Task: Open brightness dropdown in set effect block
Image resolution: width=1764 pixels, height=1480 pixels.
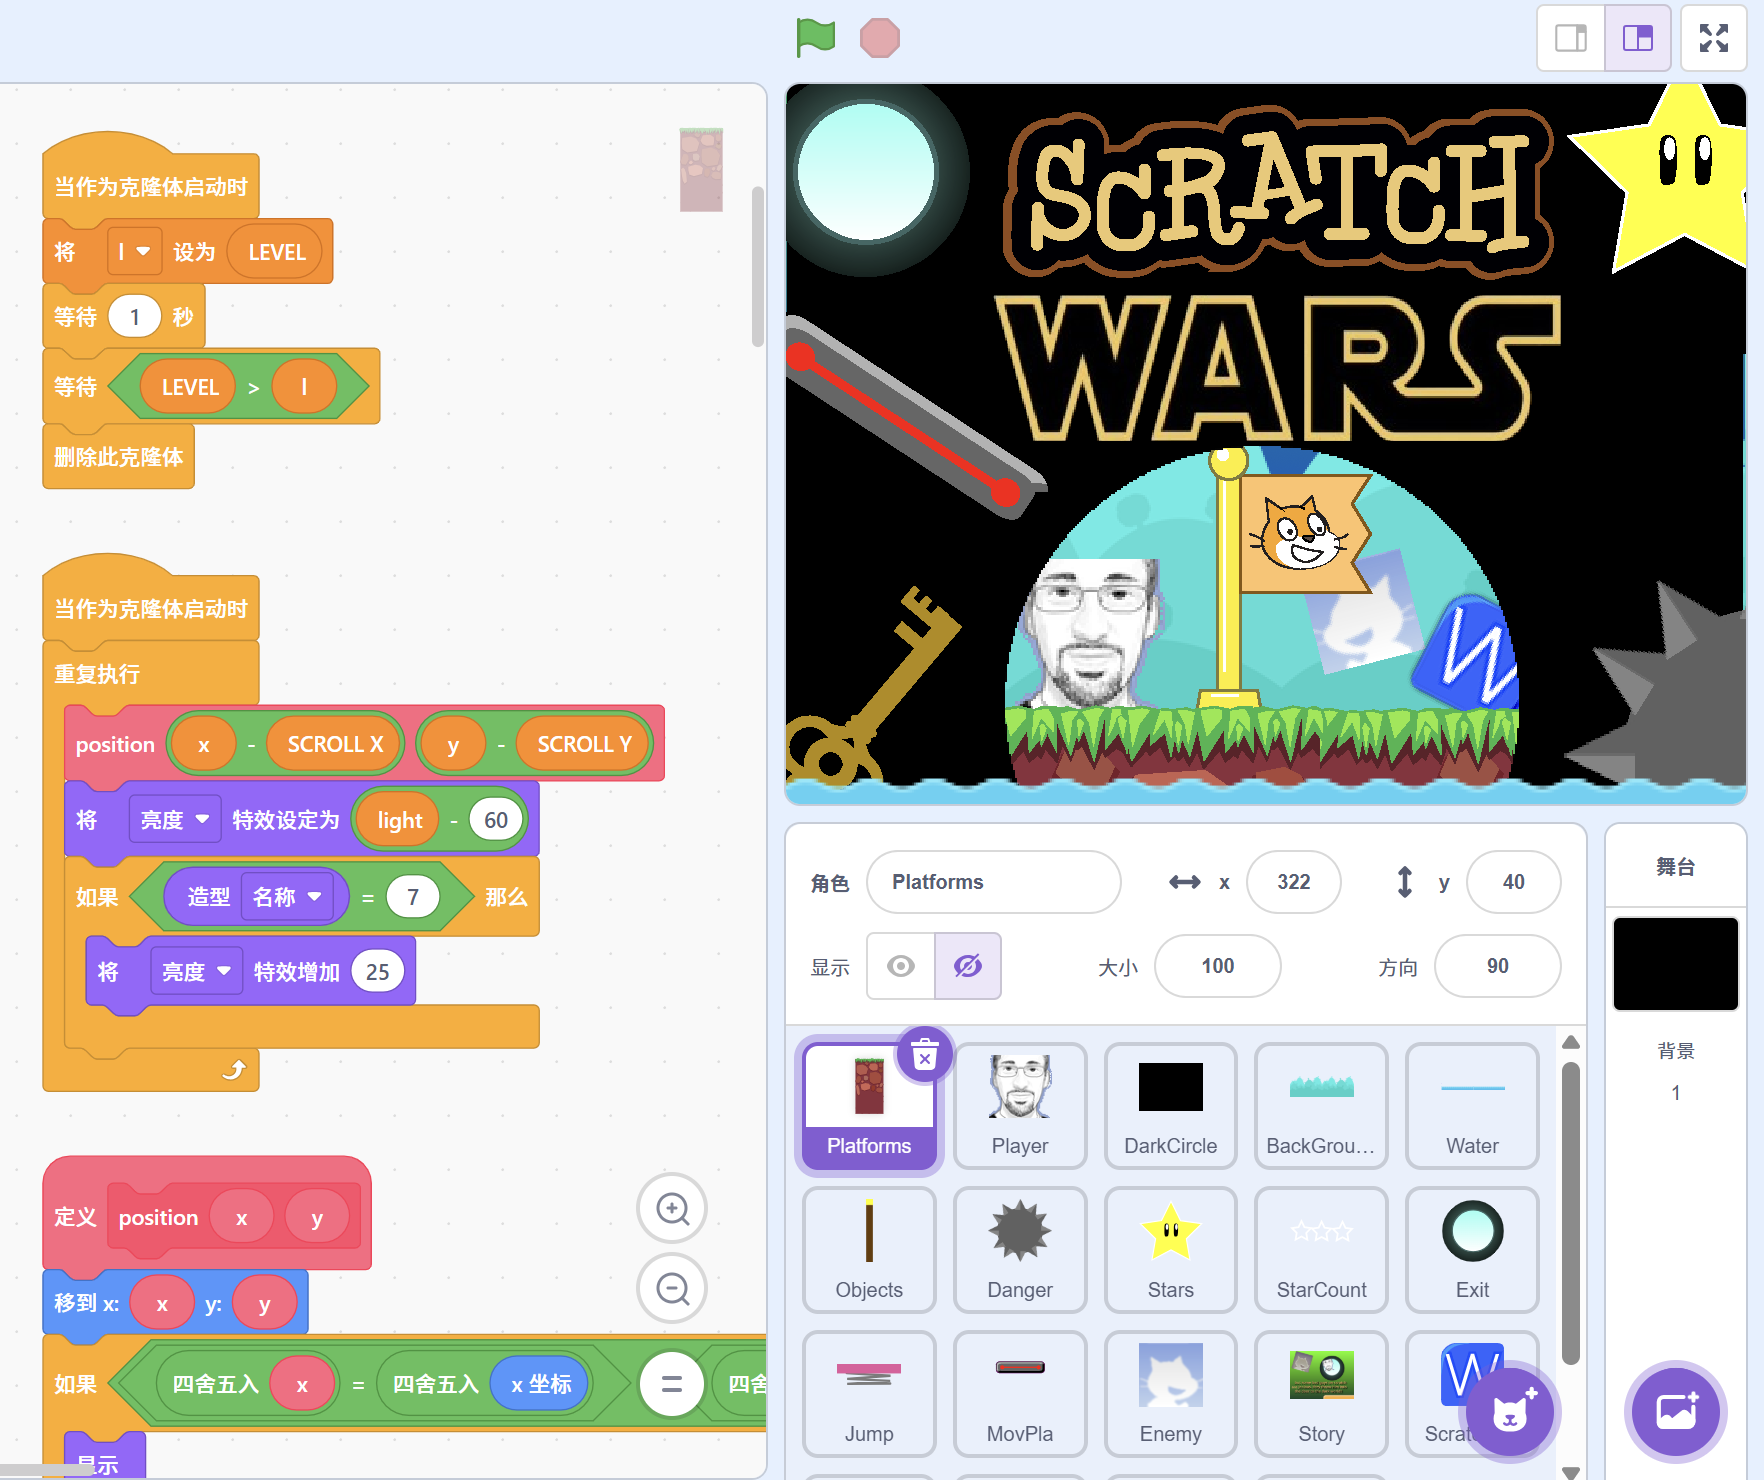Action: [x=174, y=820]
